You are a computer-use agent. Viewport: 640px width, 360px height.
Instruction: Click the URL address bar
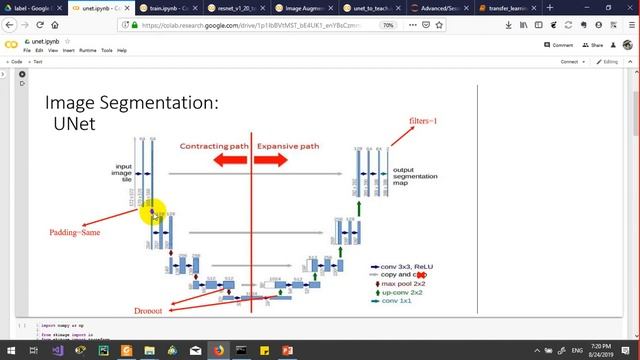pos(251,25)
